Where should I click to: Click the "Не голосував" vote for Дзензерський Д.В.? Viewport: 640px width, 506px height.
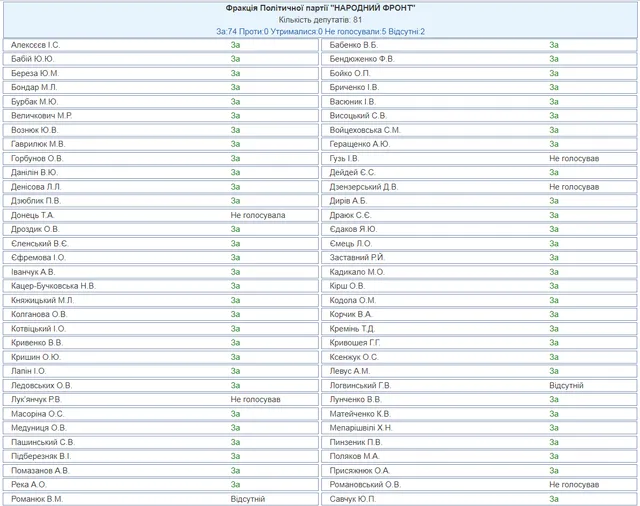coord(573,187)
